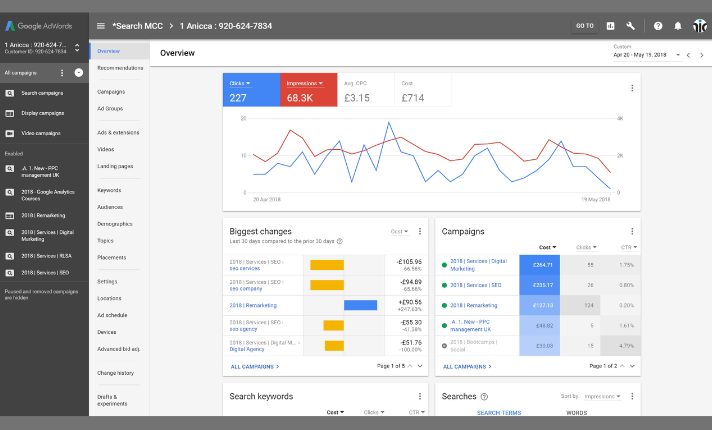Screen dimensions: 712x430
Task: Open the wrench tools menu
Action: coord(631,26)
